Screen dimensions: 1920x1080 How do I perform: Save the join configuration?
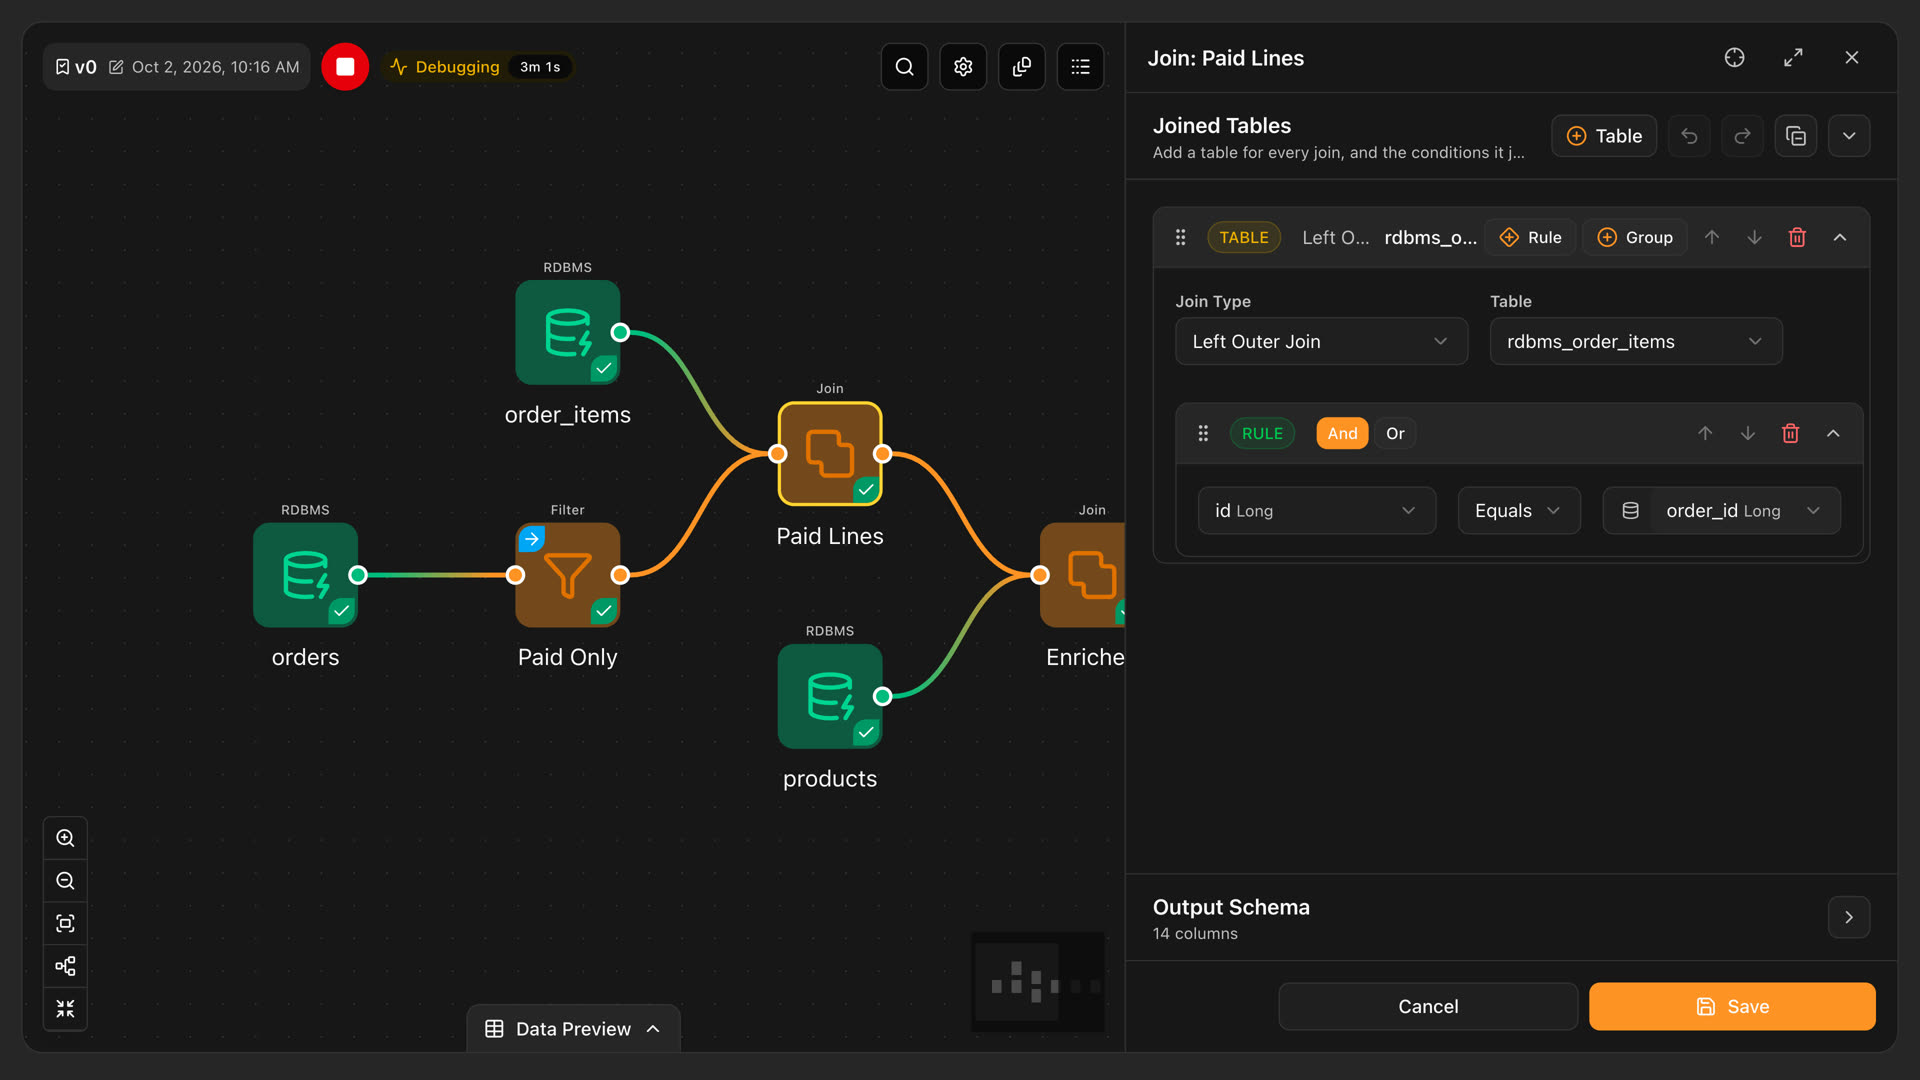(1732, 1007)
